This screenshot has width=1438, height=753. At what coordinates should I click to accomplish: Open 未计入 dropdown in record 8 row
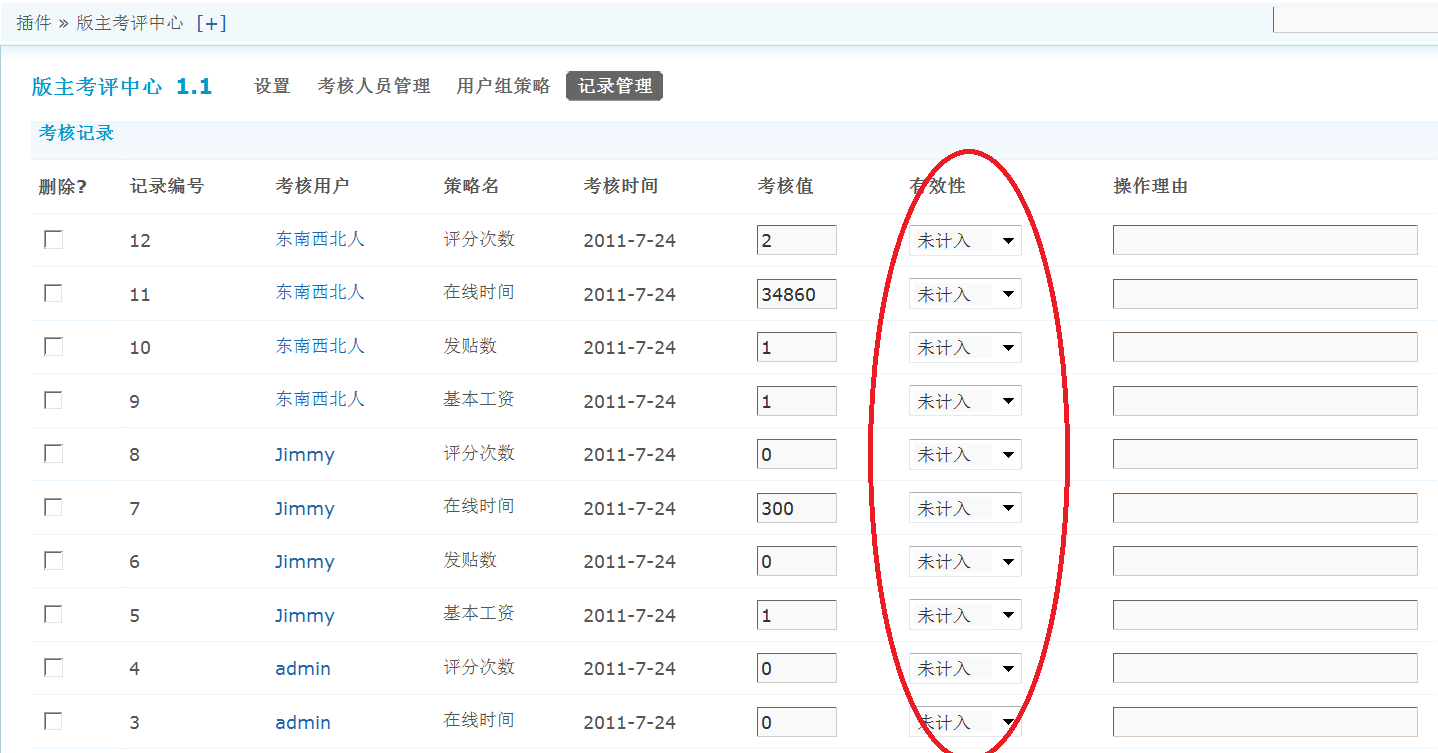(x=965, y=454)
